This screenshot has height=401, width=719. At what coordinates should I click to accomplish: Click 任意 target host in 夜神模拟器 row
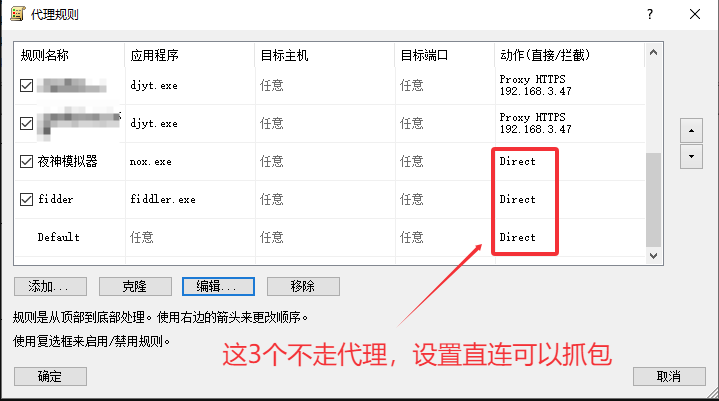point(271,161)
